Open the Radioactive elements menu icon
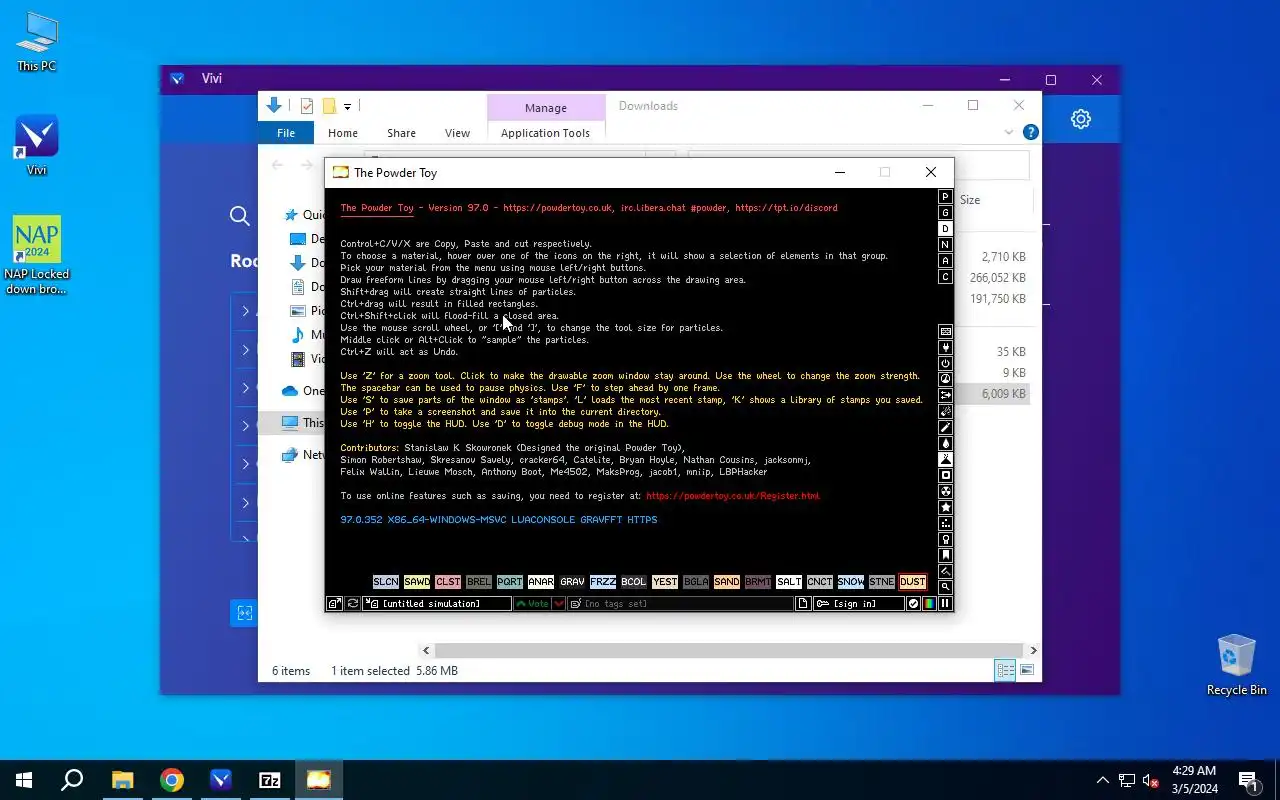The height and width of the screenshot is (800, 1280). coord(945,491)
